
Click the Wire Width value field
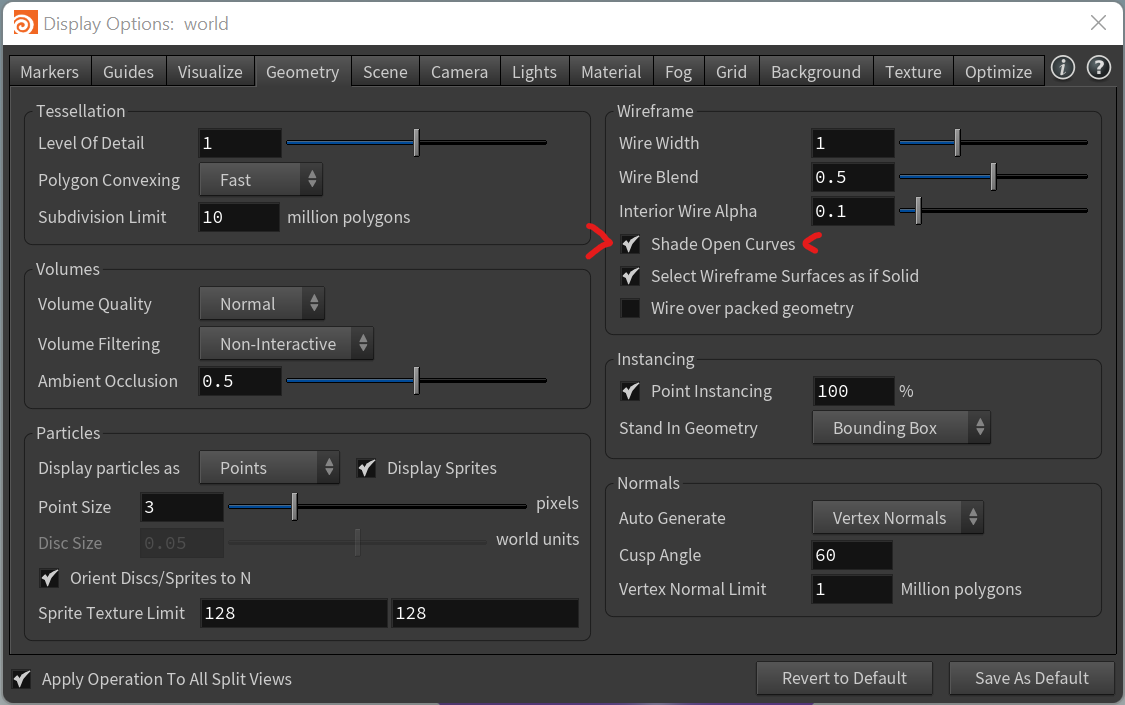coord(853,143)
